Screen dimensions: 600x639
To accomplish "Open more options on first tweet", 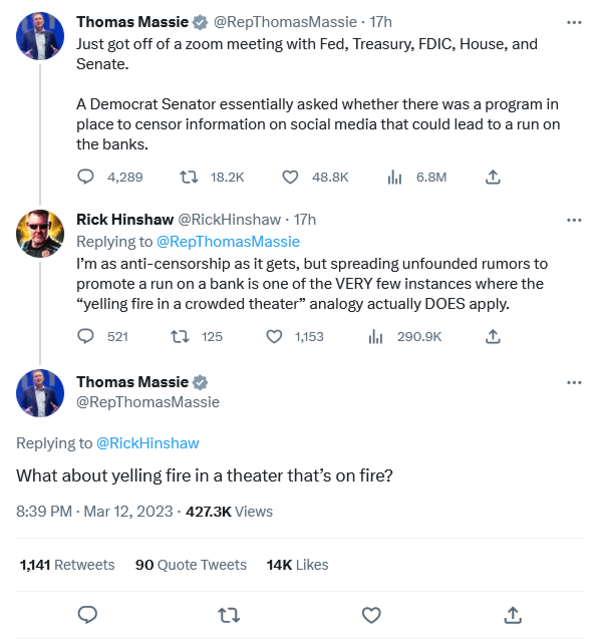I will click(x=574, y=21).
